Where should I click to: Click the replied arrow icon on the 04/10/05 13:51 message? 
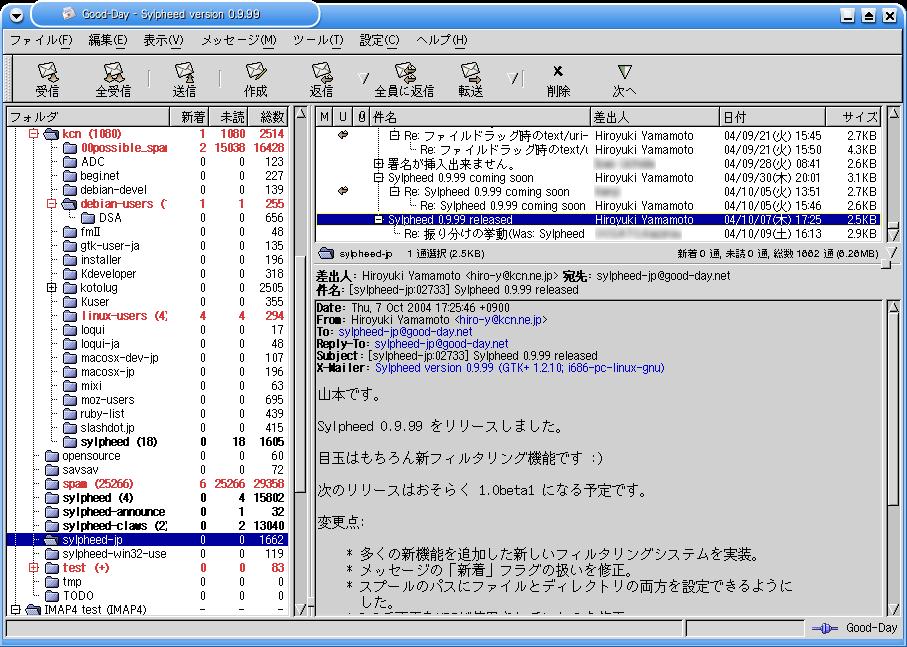(x=342, y=191)
